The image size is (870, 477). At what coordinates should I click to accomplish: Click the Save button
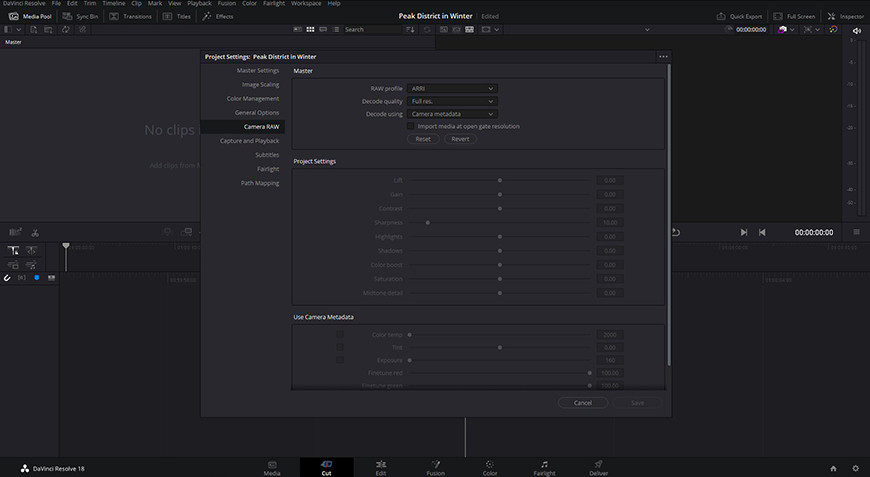point(638,403)
